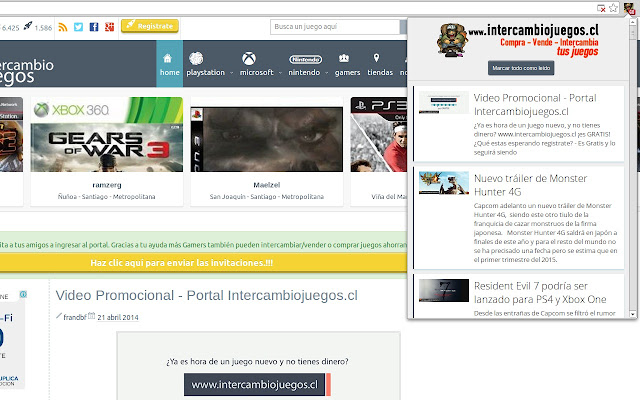Screen dimensions: 640x400
Task: Click the Xbox logo icon in navigation
Action: 249,58
